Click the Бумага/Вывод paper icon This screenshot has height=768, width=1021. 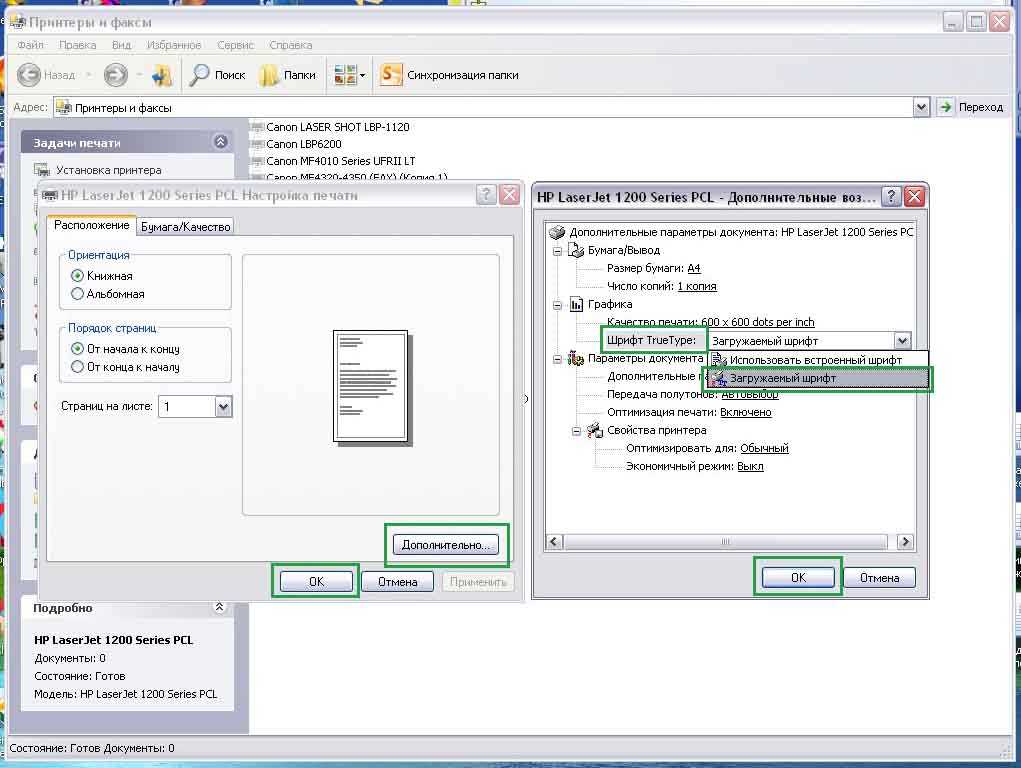click(576, 250)
